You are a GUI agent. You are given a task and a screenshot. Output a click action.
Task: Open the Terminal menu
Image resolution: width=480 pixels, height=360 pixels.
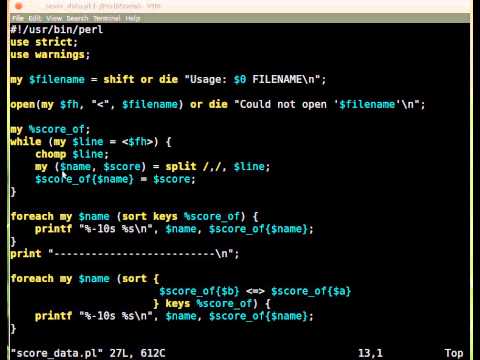click(107, 18)
